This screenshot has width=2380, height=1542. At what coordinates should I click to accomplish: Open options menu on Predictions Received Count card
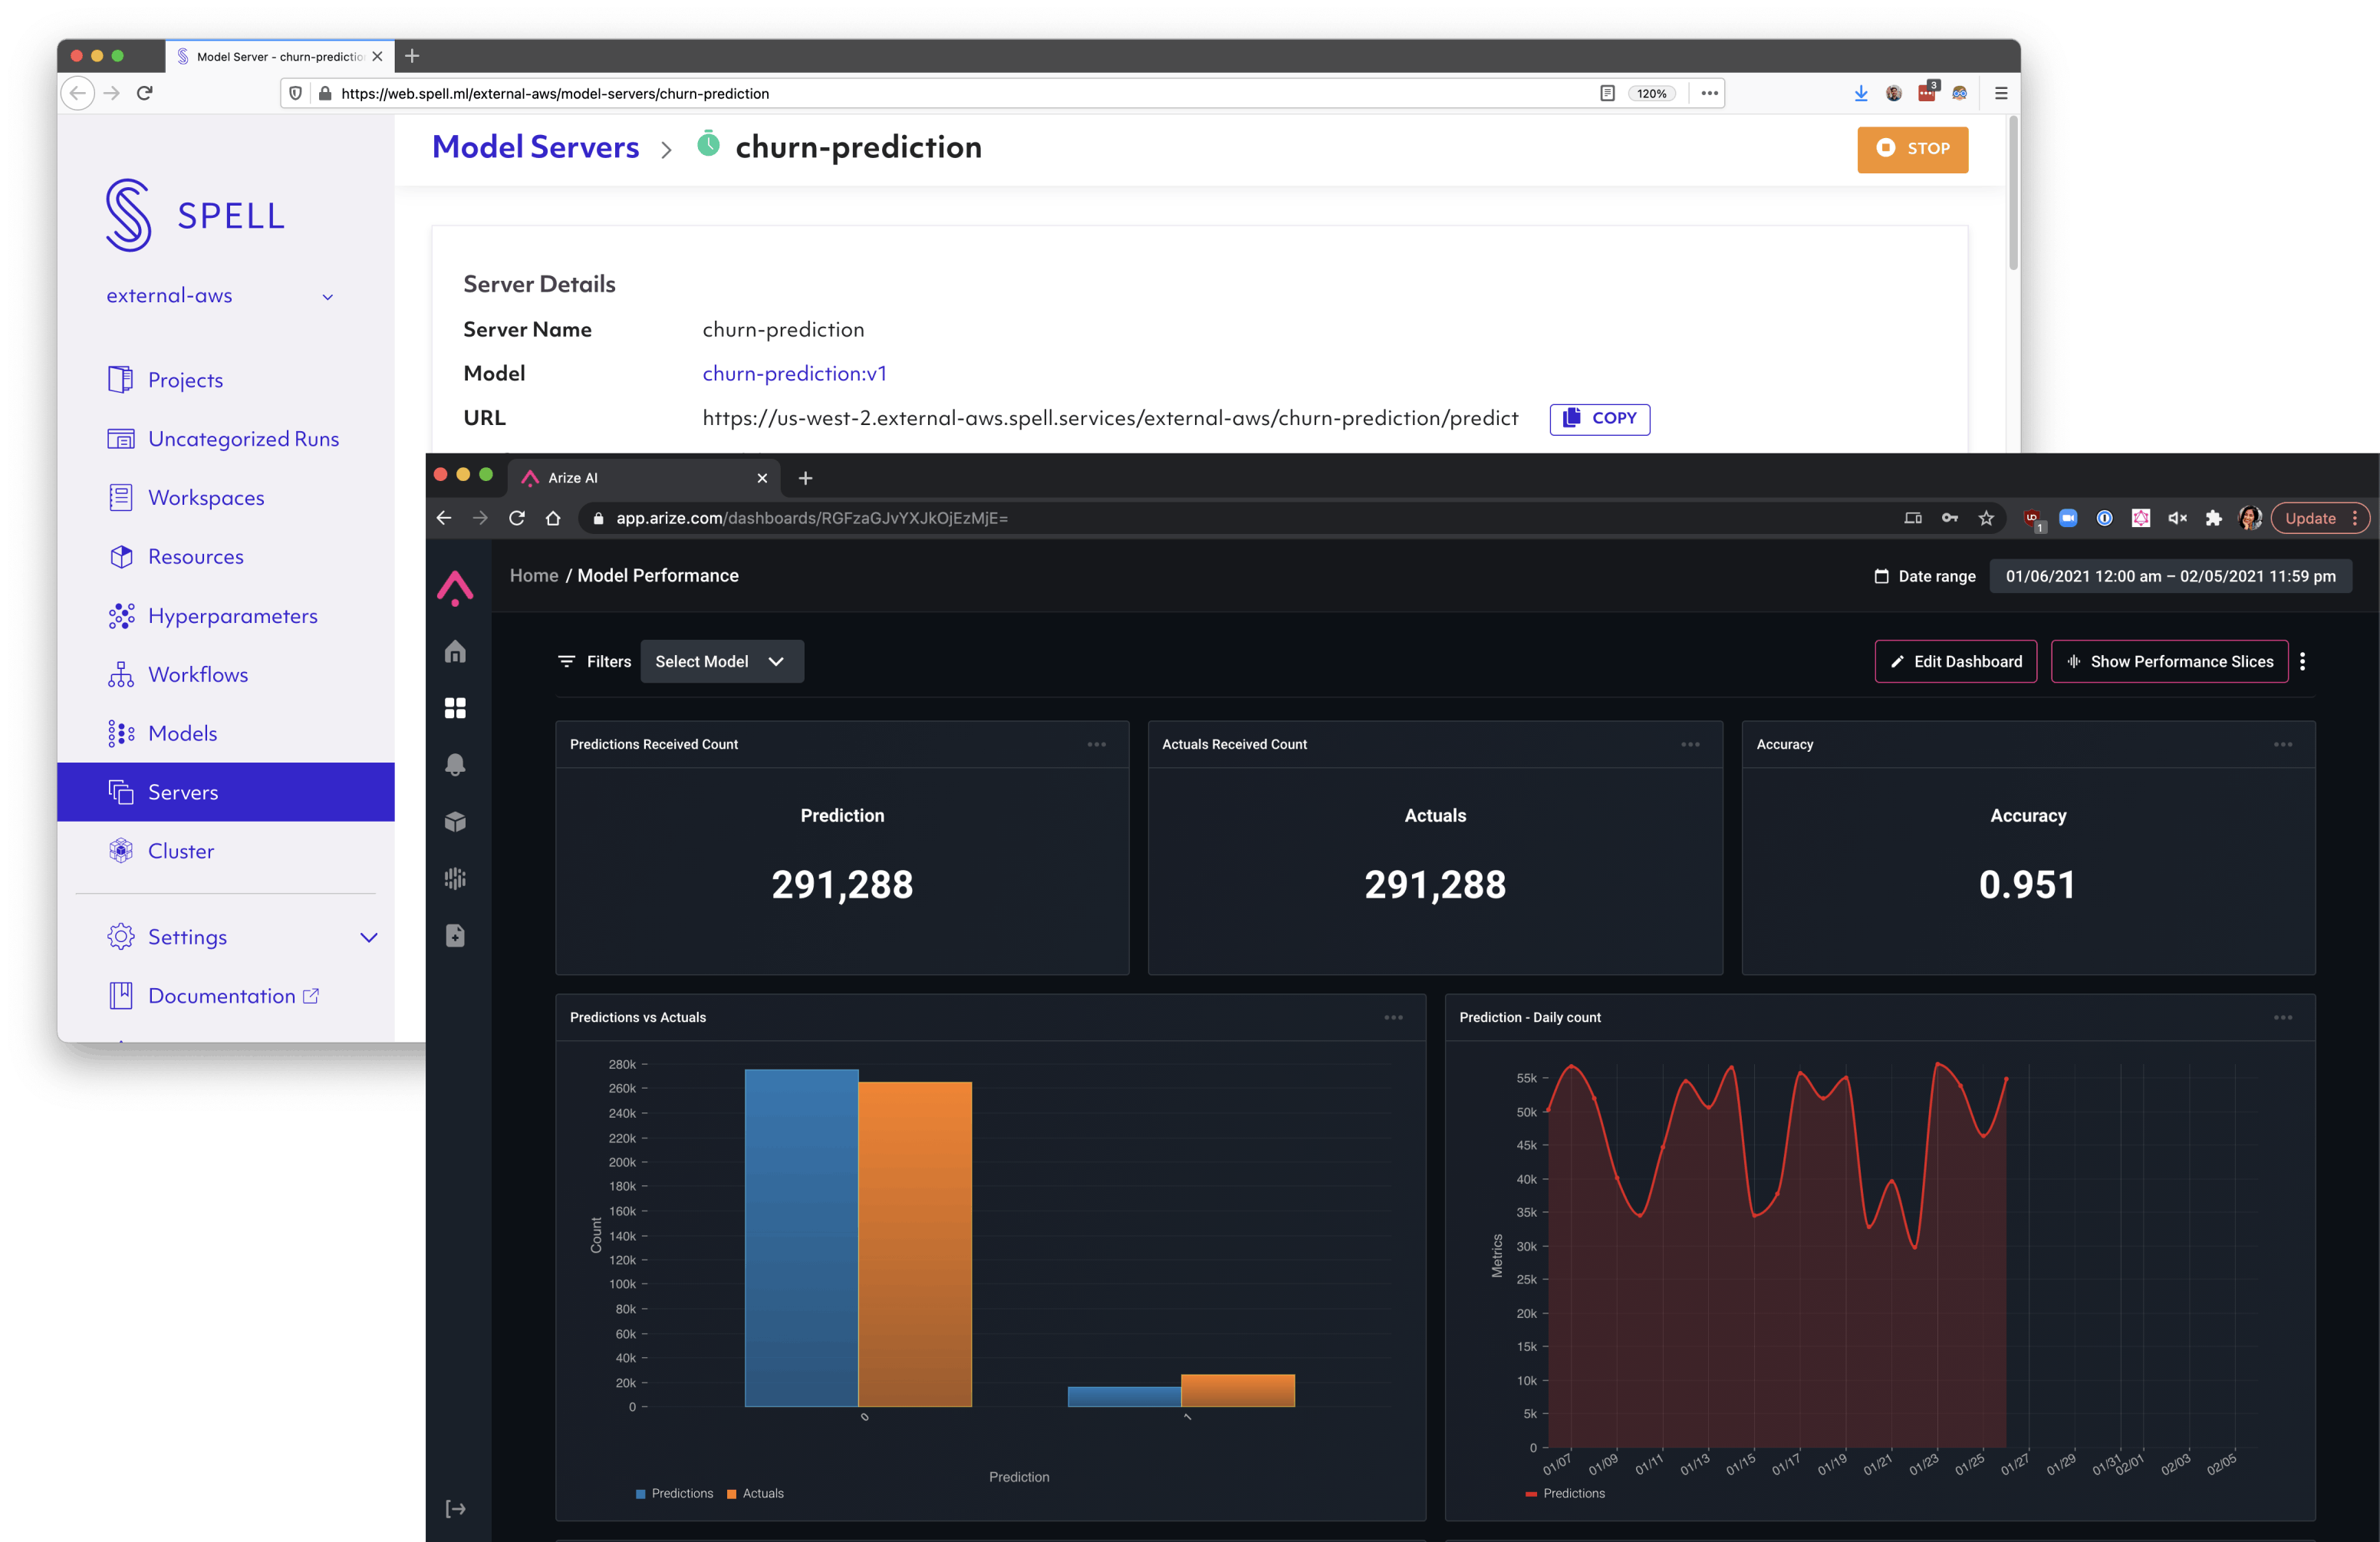click(1097, 744)
